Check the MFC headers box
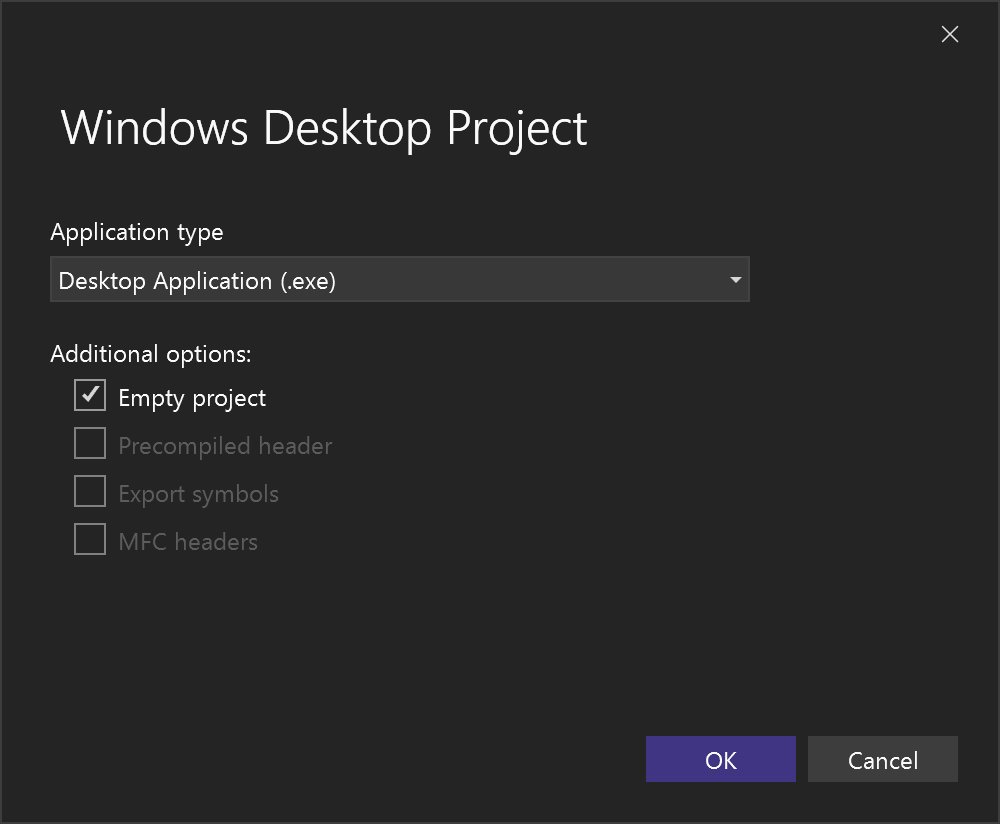Screen dimensions: 1000x824 pyautogui.click(x=90, y=539)
